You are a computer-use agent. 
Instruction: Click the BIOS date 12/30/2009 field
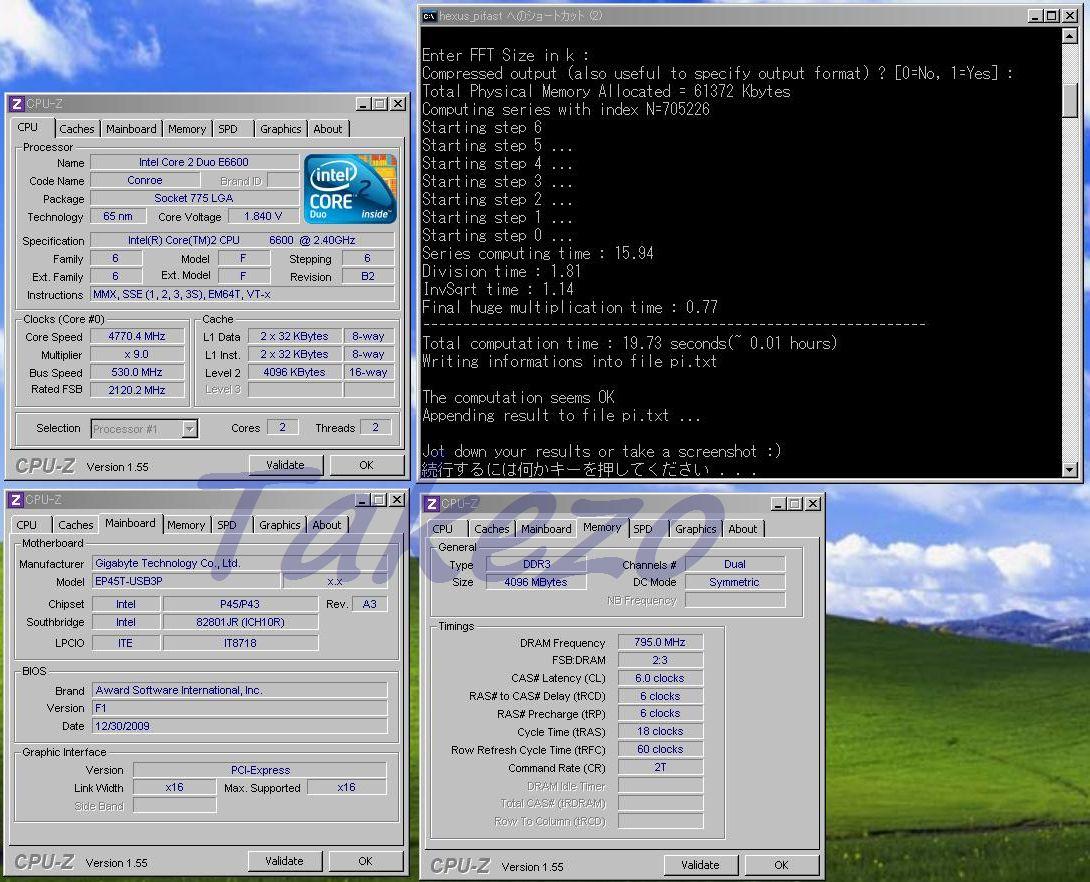[239, 726]
